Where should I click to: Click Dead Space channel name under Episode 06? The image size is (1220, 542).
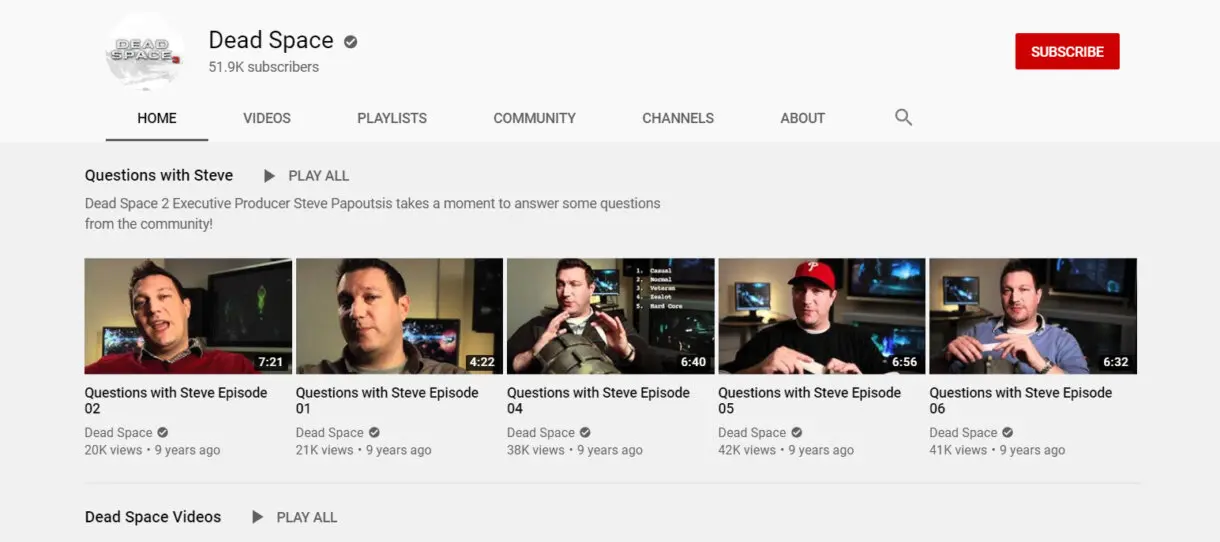(x=963, y=433)
